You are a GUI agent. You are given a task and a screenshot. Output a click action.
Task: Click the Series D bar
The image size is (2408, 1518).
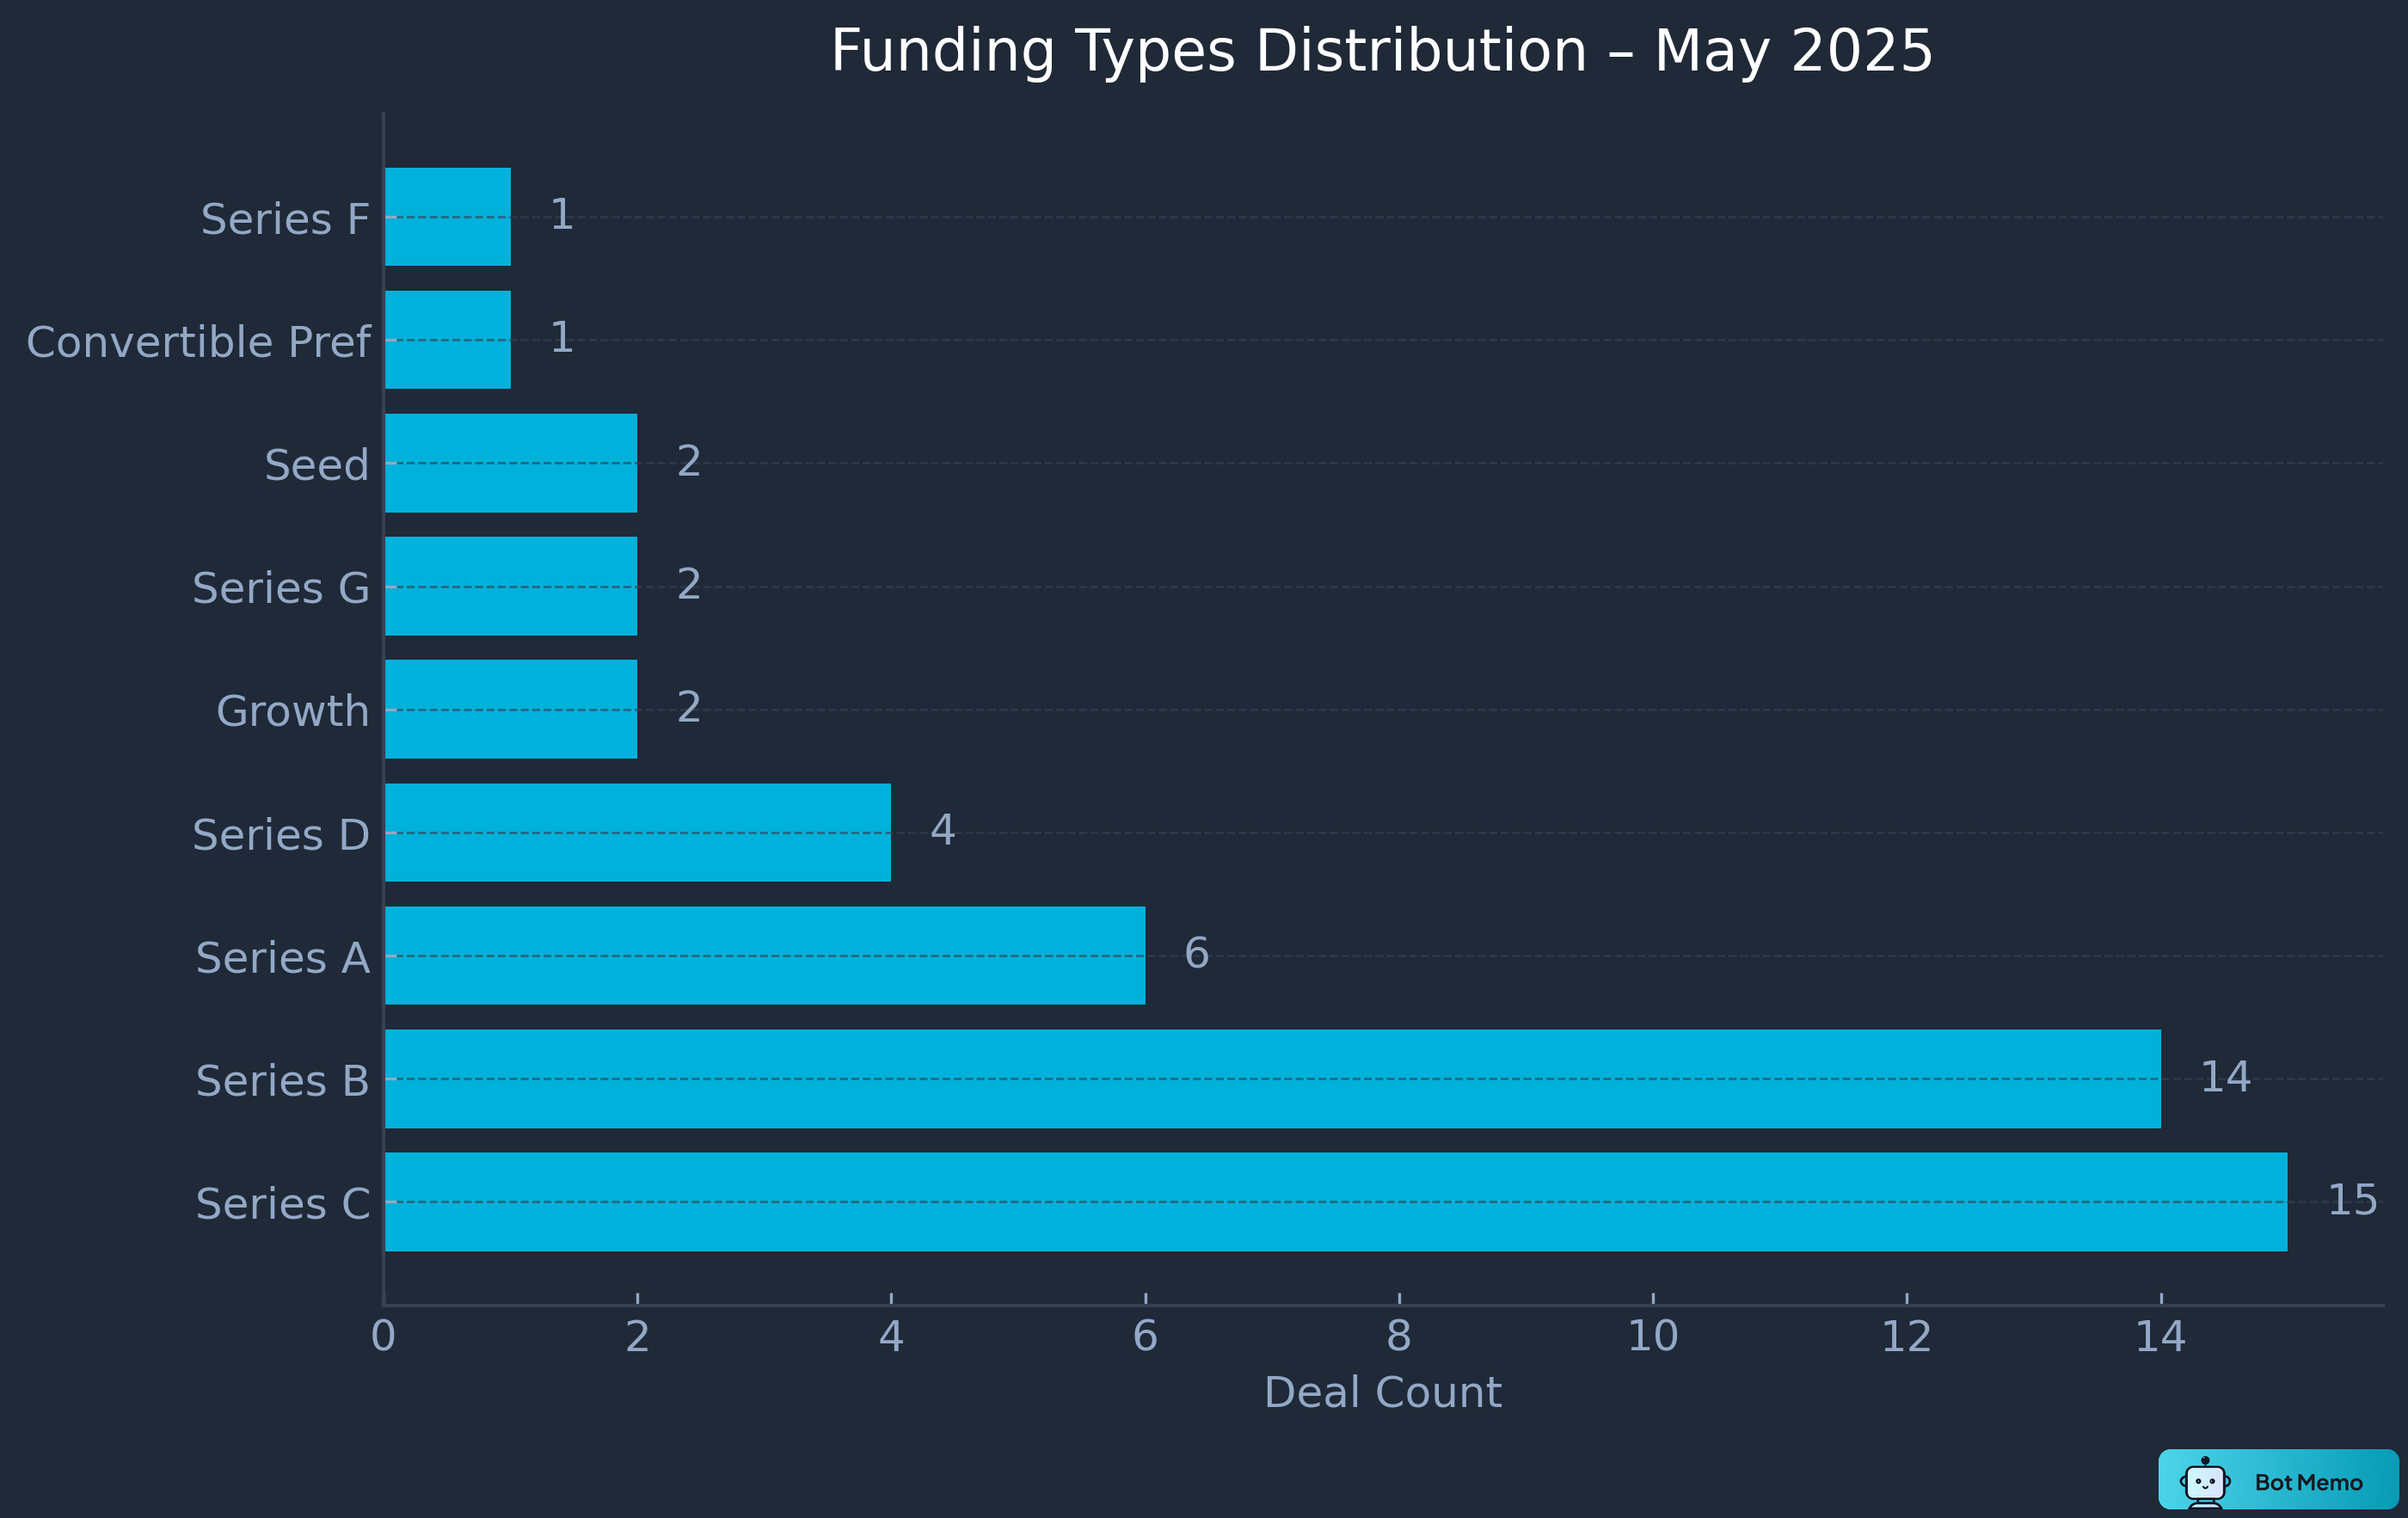click(x=638, y=832)
